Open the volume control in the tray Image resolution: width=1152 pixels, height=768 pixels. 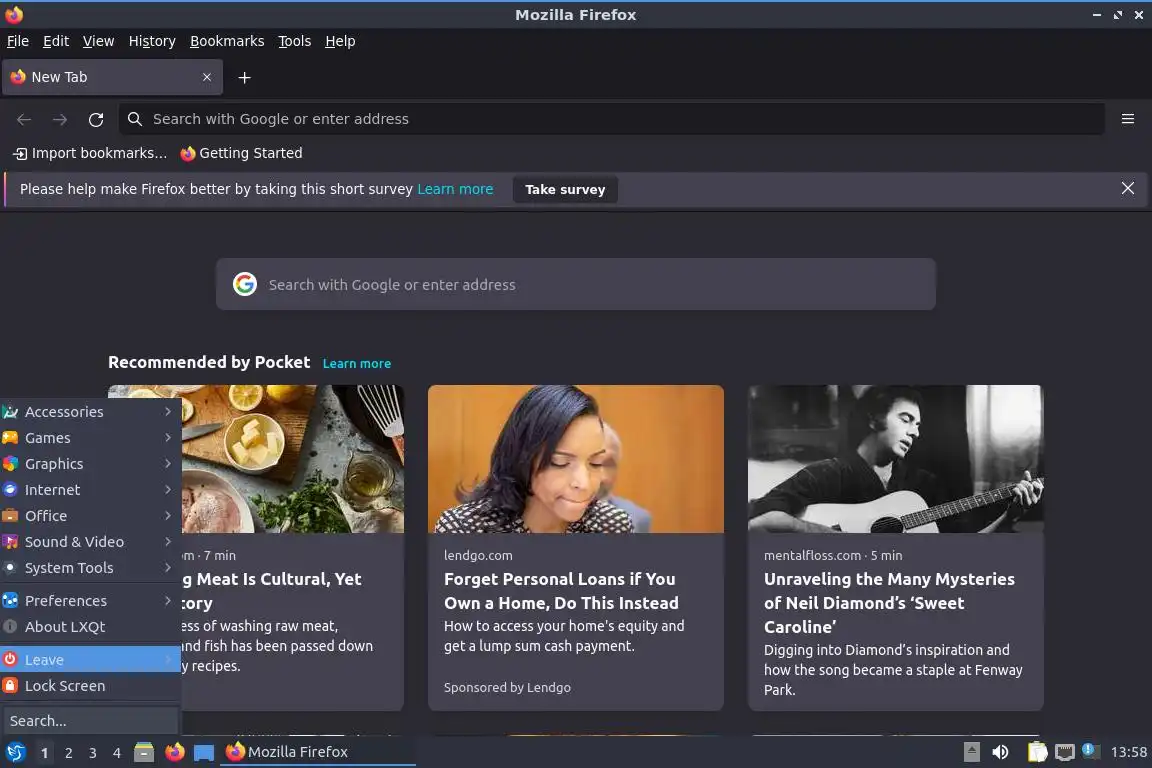[x=1001, y=752]
